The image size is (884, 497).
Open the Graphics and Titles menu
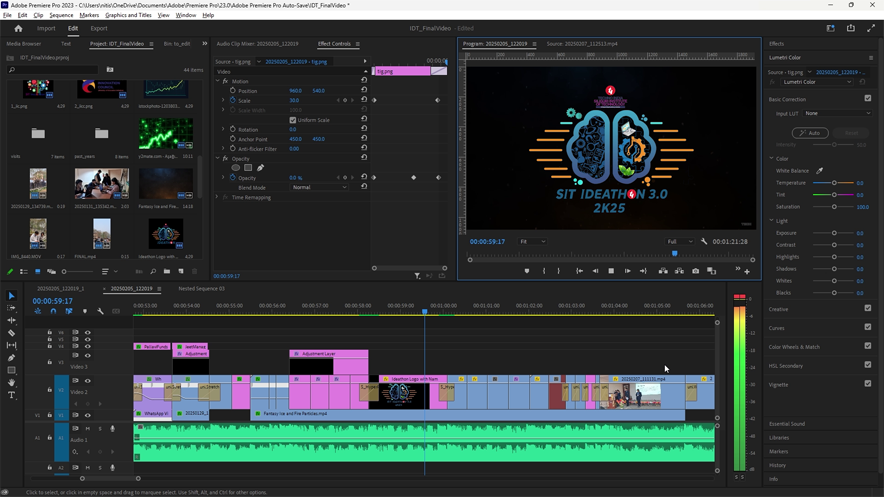[128, 15]
